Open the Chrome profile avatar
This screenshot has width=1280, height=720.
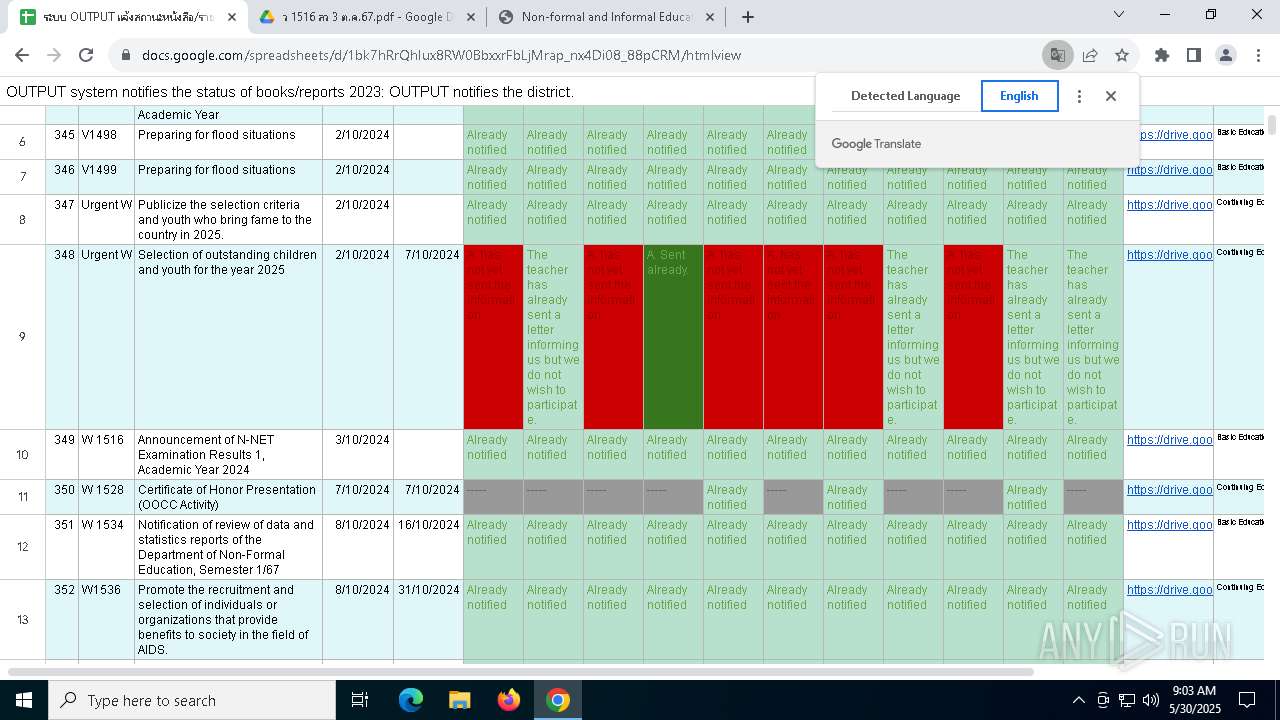click(1226, 55)
